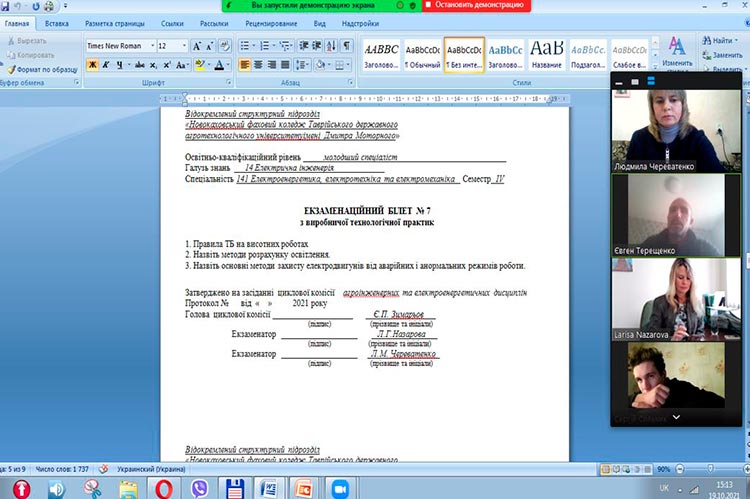
Task: Click the font color swatch letter A
Action: pos(220,65)
